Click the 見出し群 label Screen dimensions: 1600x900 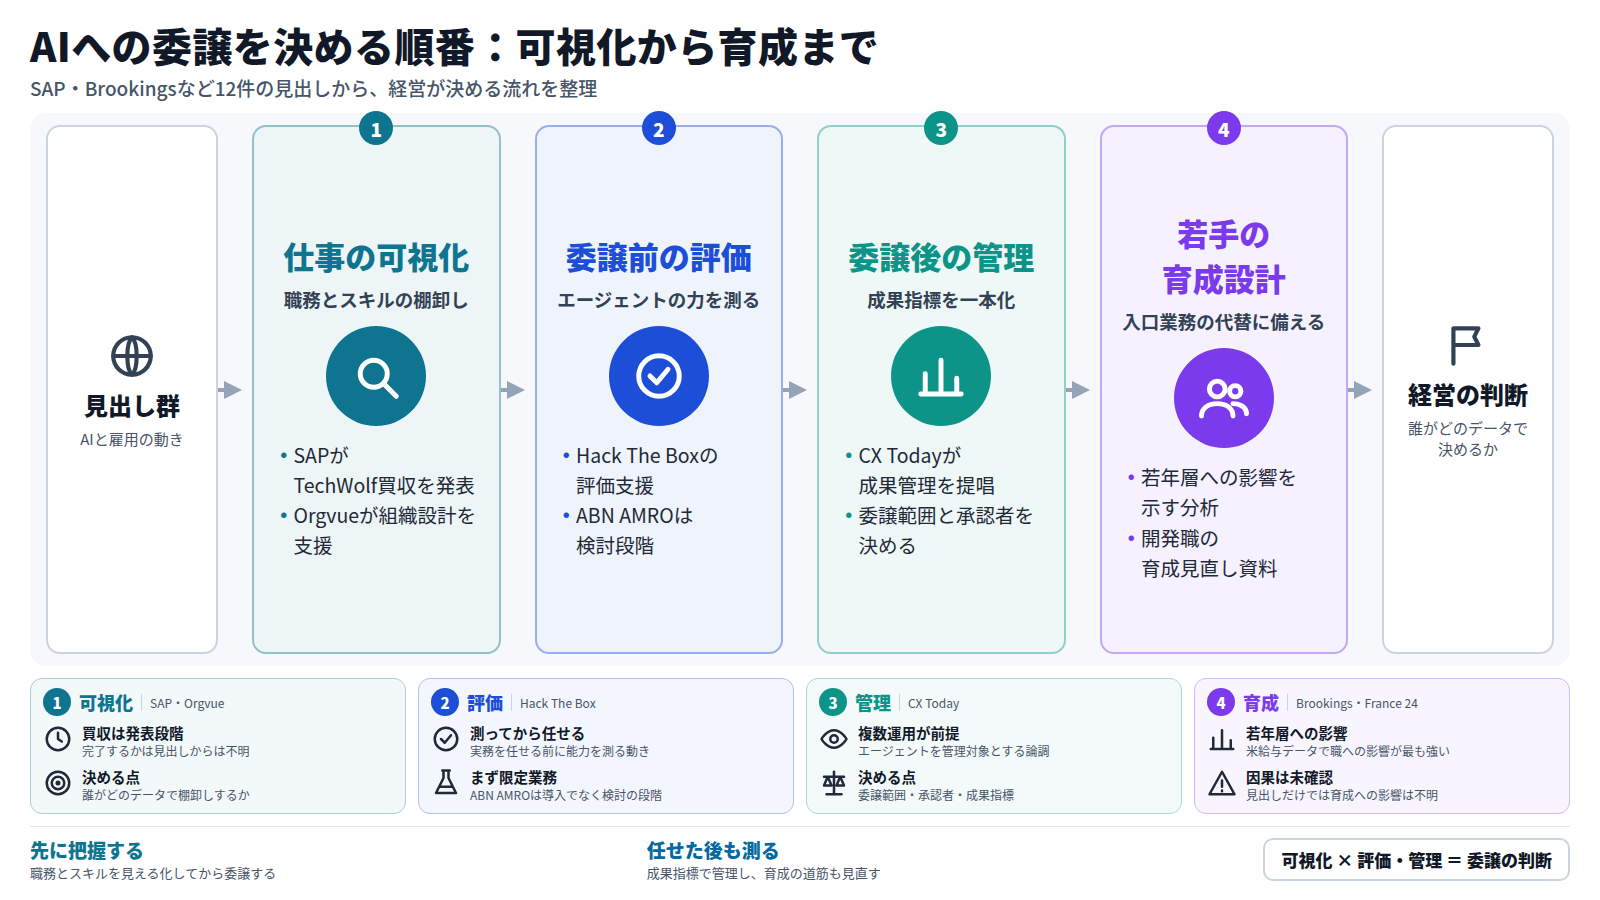click(x=132, y=406)
